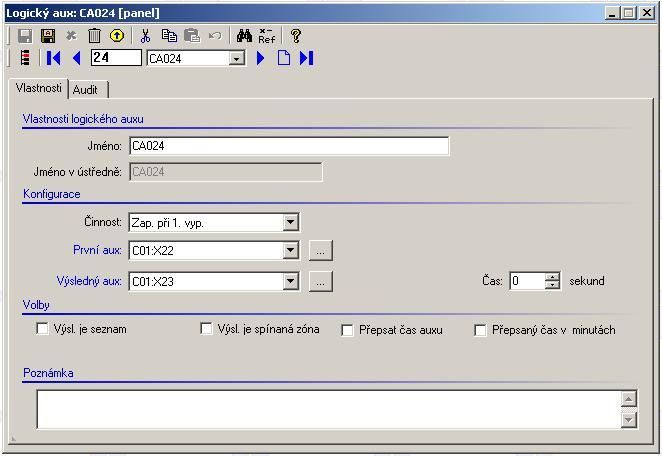Create a new record with the blank page icon
This screenshot has height=456, width=662.
click(284, 58)
